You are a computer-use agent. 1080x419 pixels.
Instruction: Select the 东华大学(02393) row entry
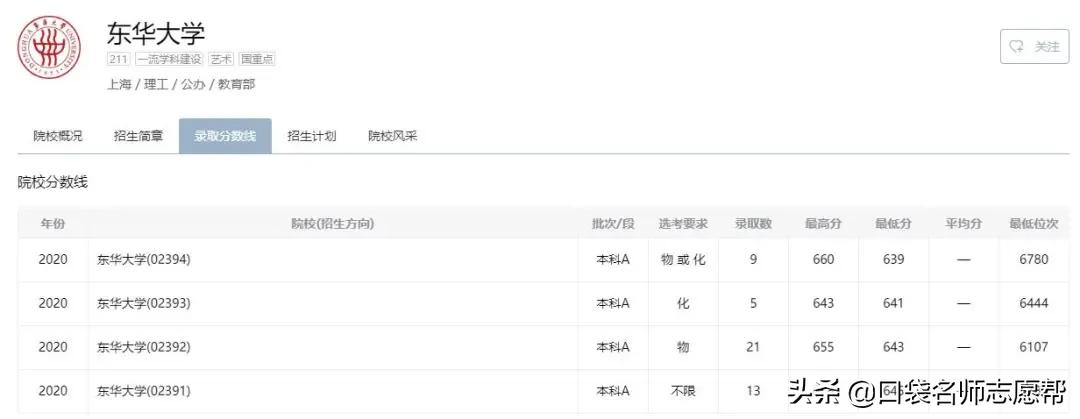pos(144,303)
